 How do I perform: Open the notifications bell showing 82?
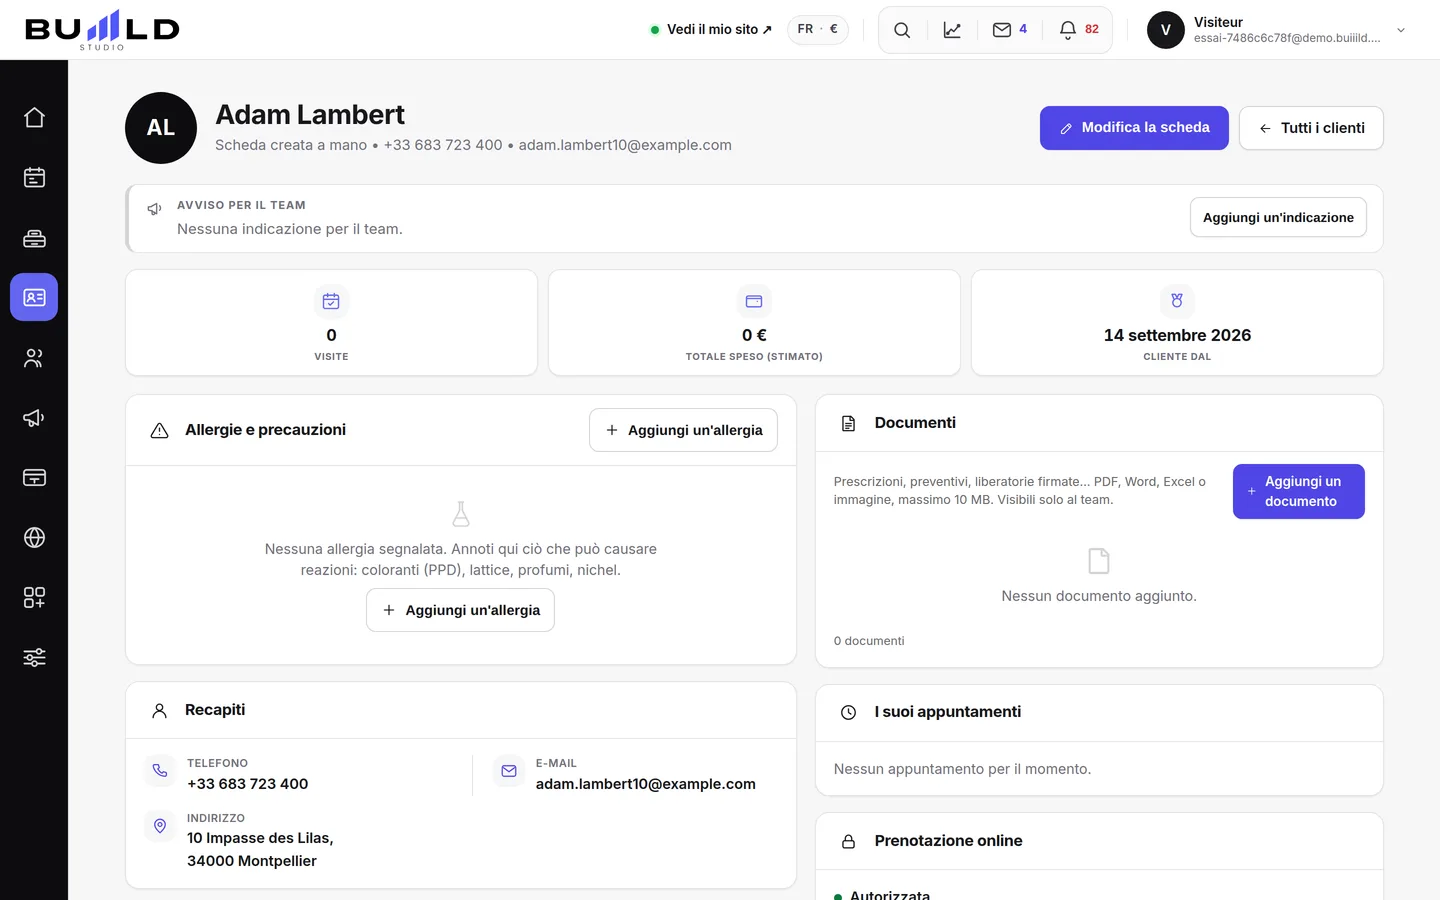tap(1078, 30)
